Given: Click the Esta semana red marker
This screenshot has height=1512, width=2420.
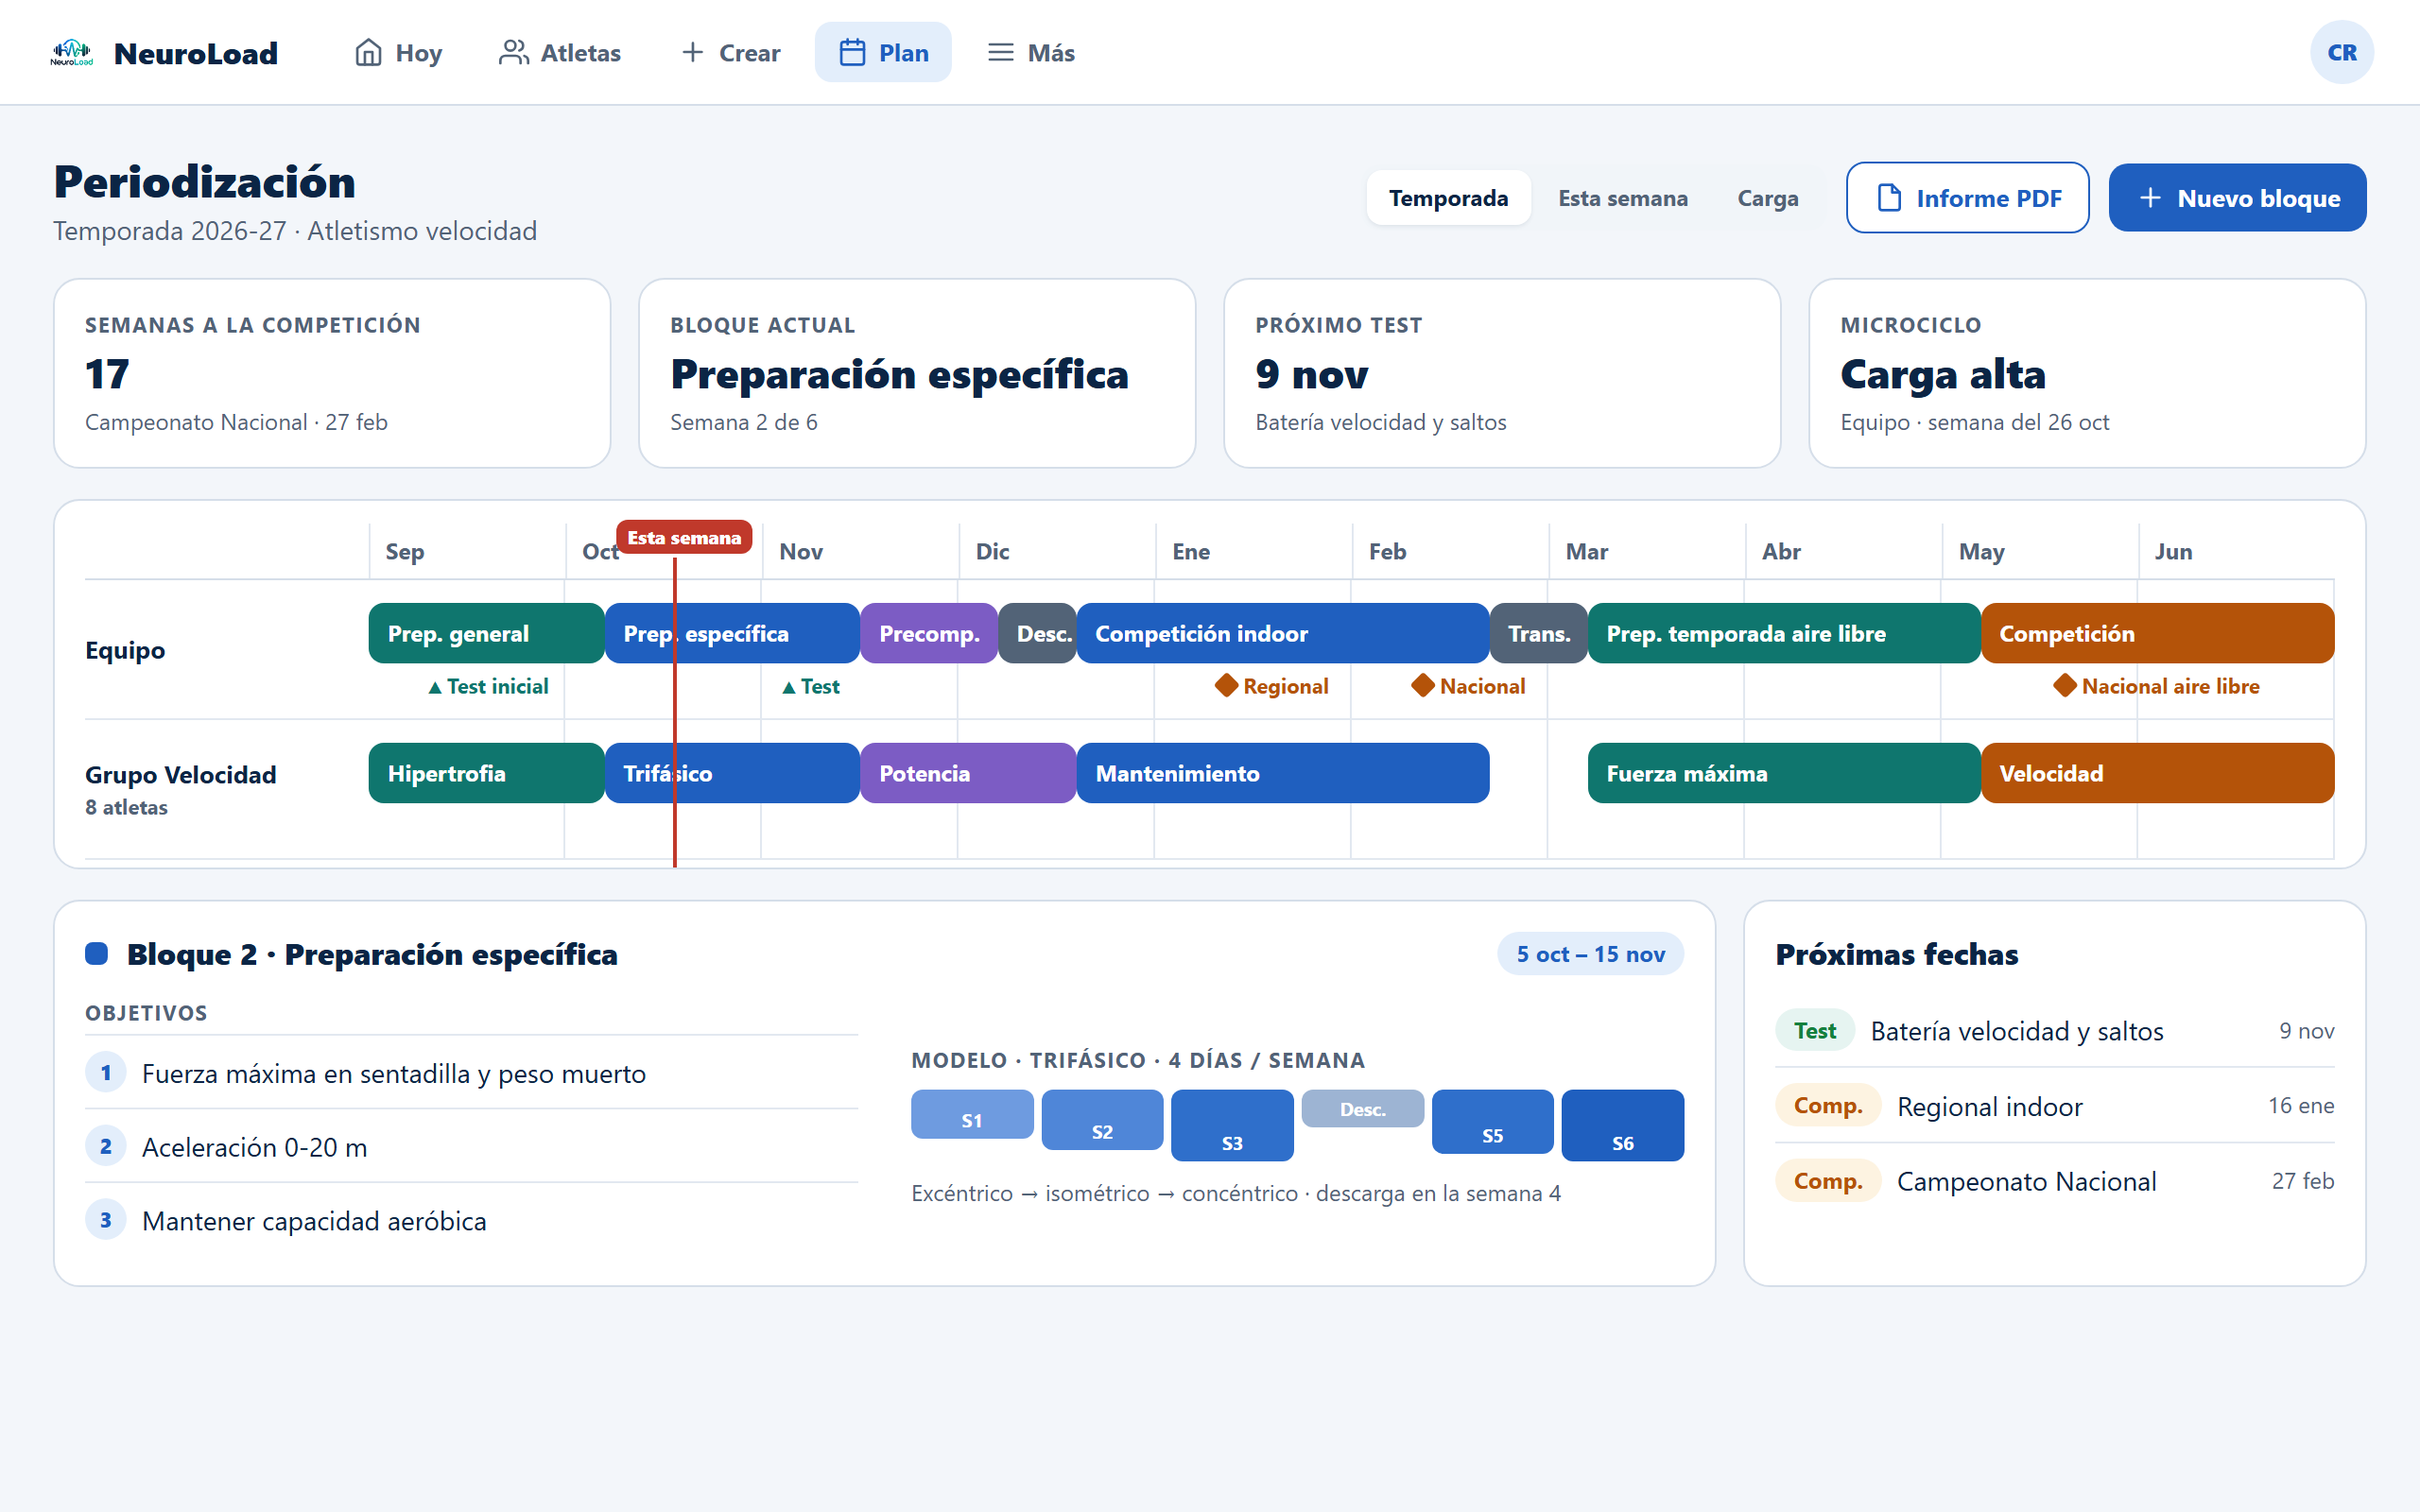Looking at the screenshot, I should [x=684, y=538].
